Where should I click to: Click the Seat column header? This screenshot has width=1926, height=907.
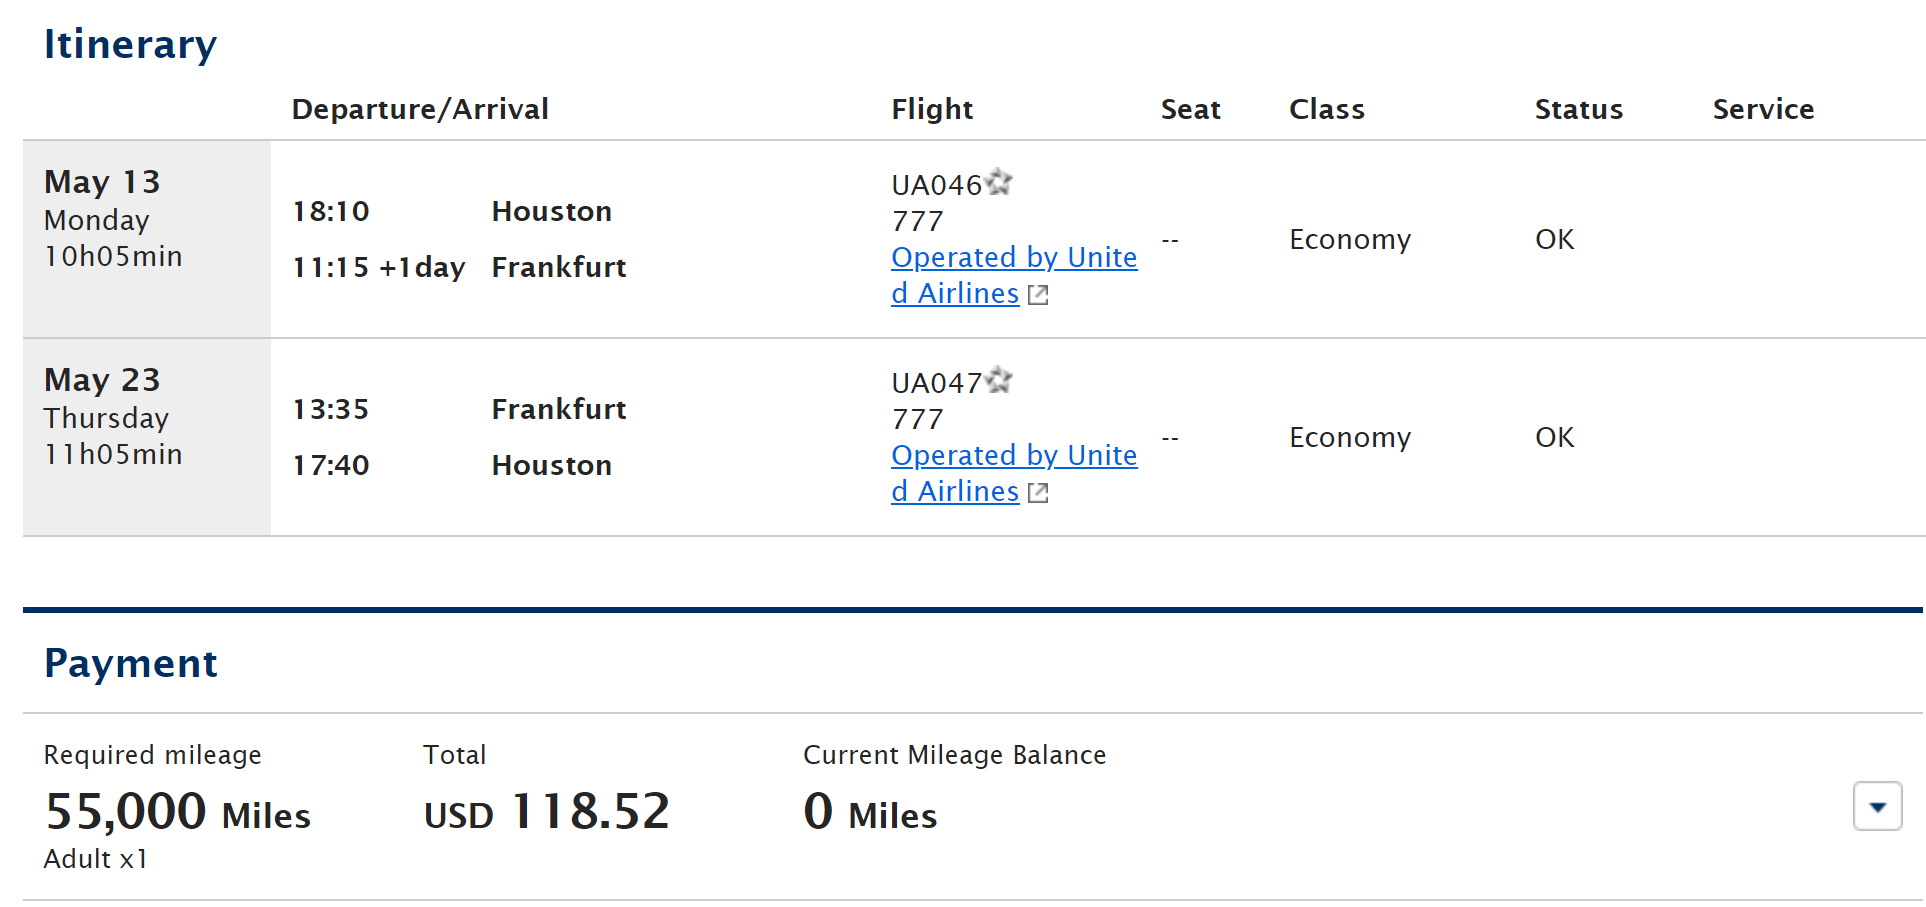1190,109
